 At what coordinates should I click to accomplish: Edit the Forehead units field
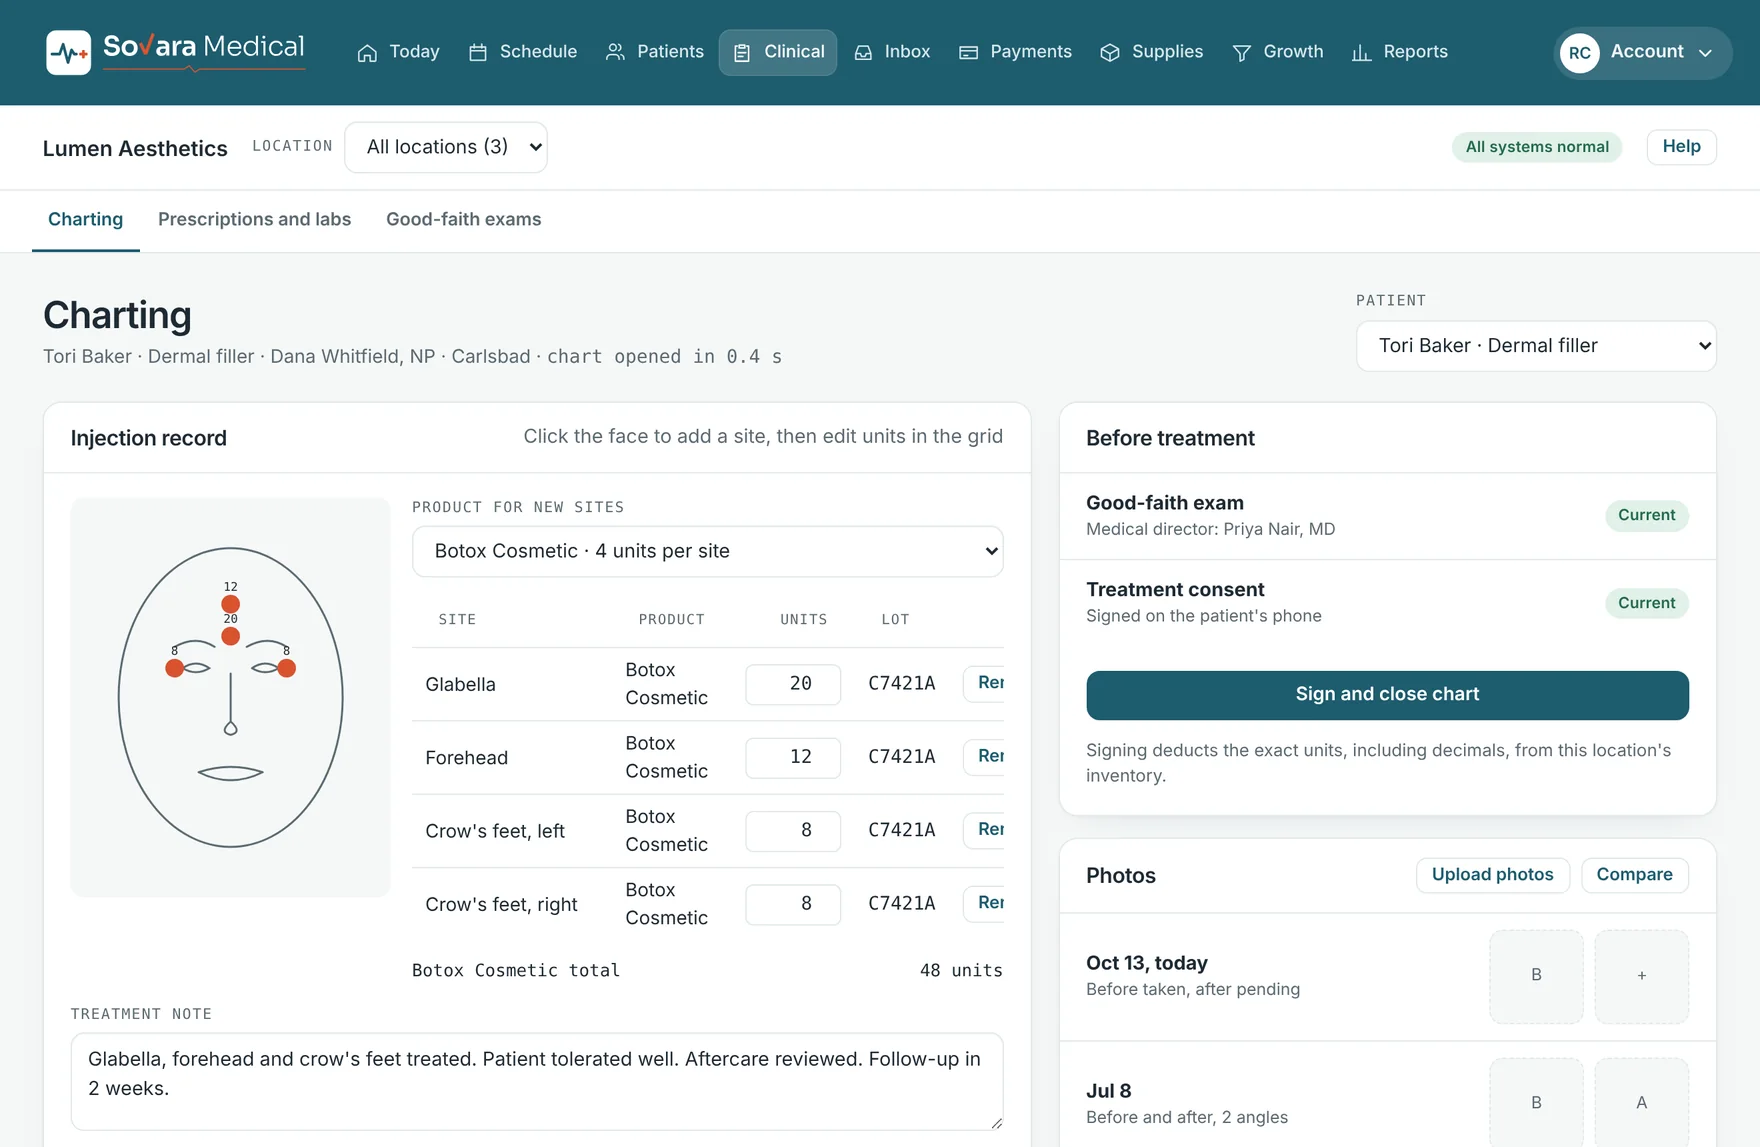click(793, 758)
